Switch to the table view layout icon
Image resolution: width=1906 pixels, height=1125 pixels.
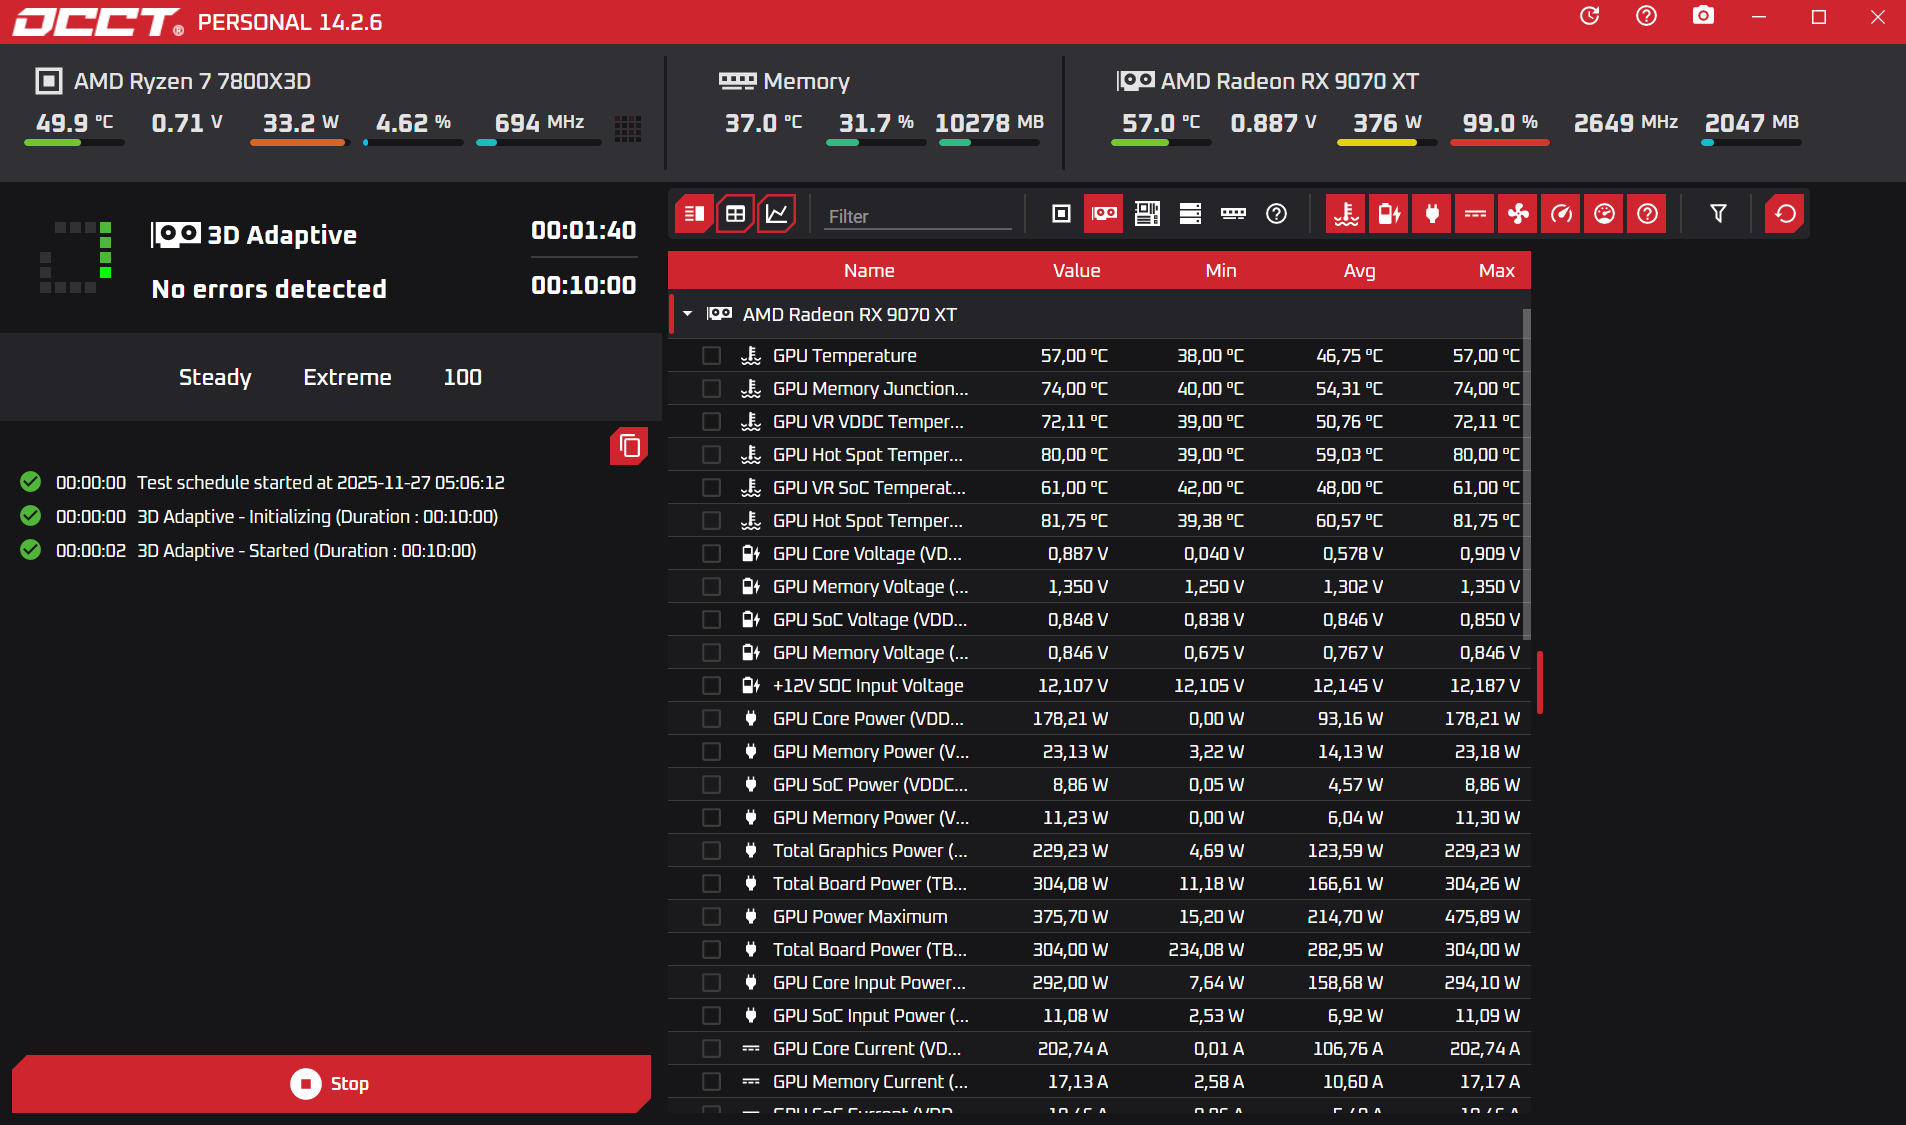pos(735,214)
